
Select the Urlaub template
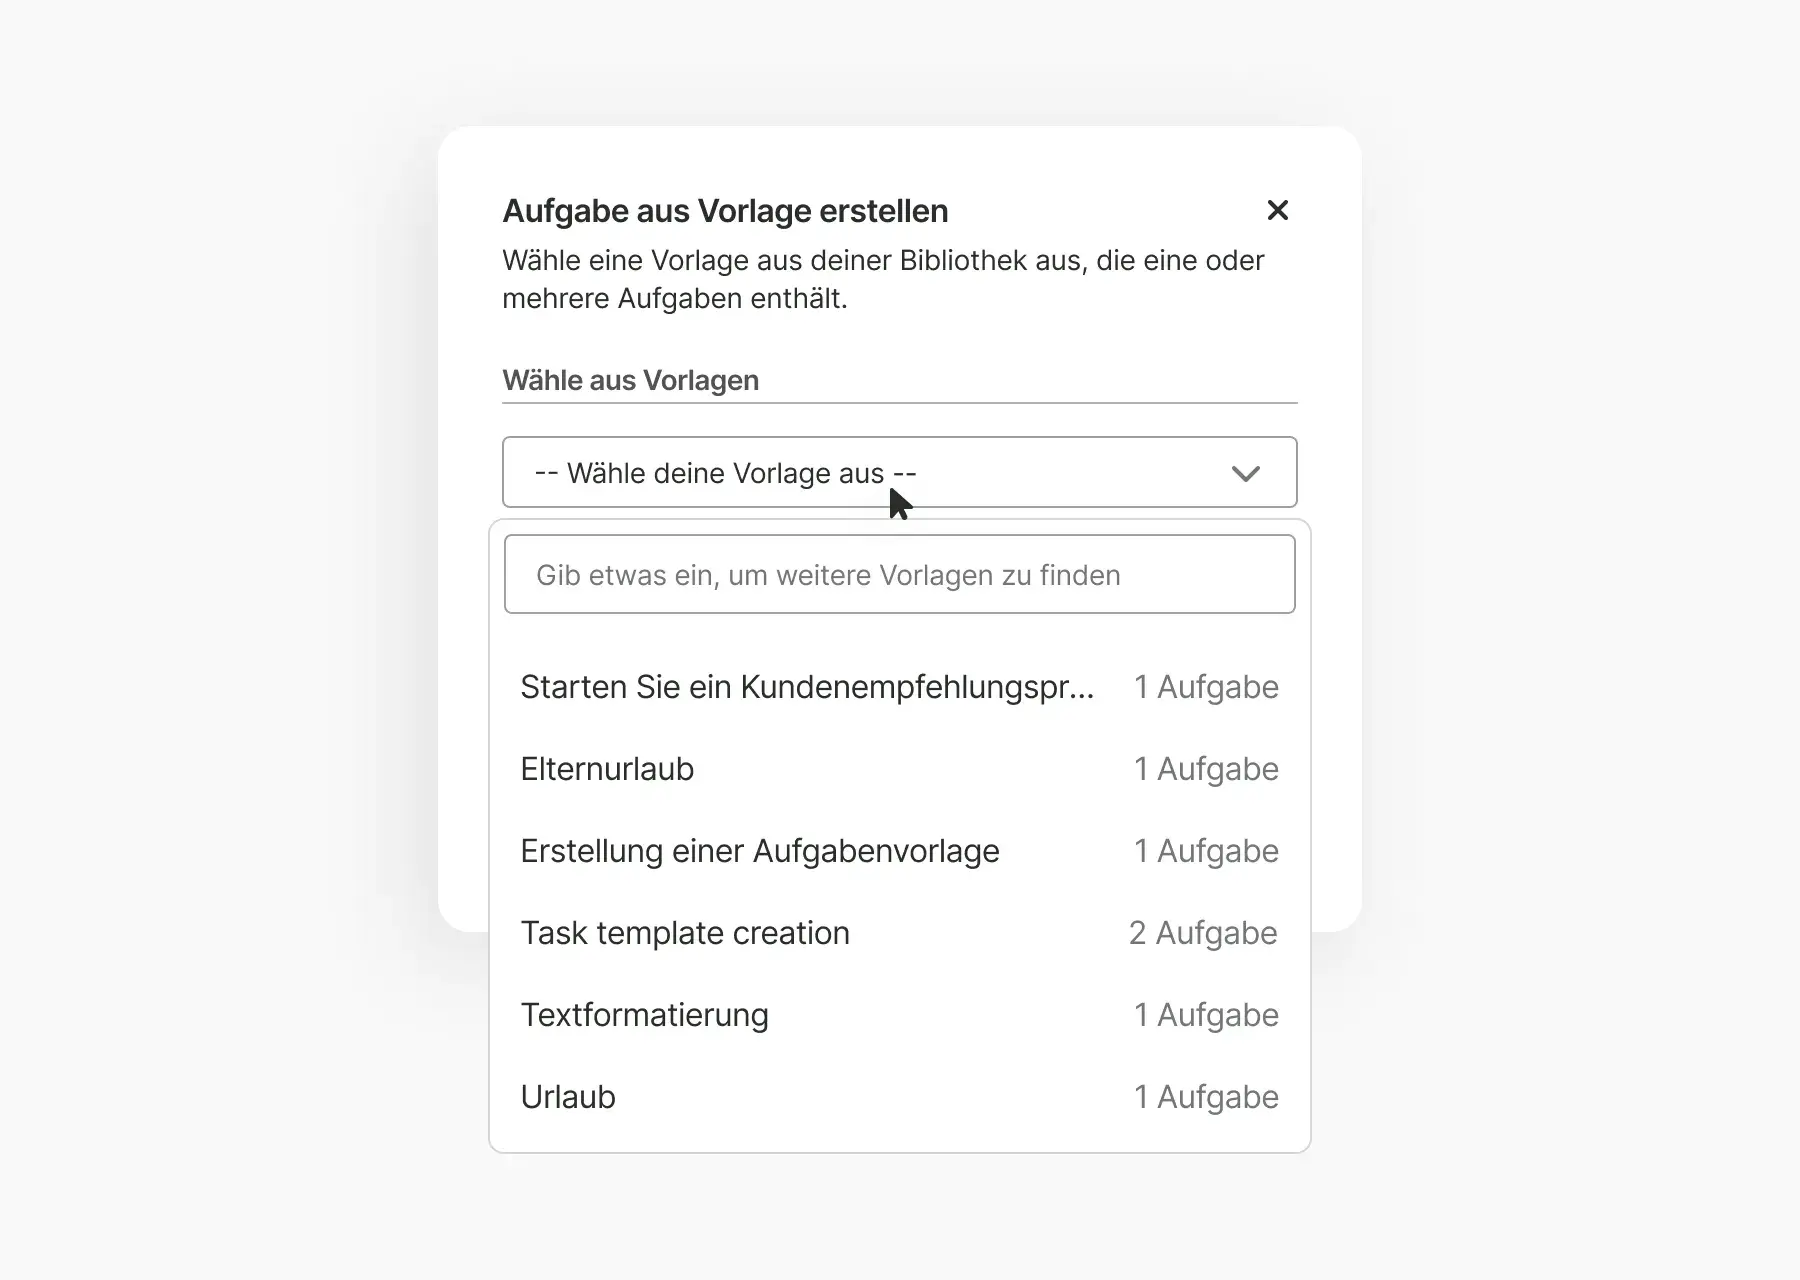(x=568, y=1097)
